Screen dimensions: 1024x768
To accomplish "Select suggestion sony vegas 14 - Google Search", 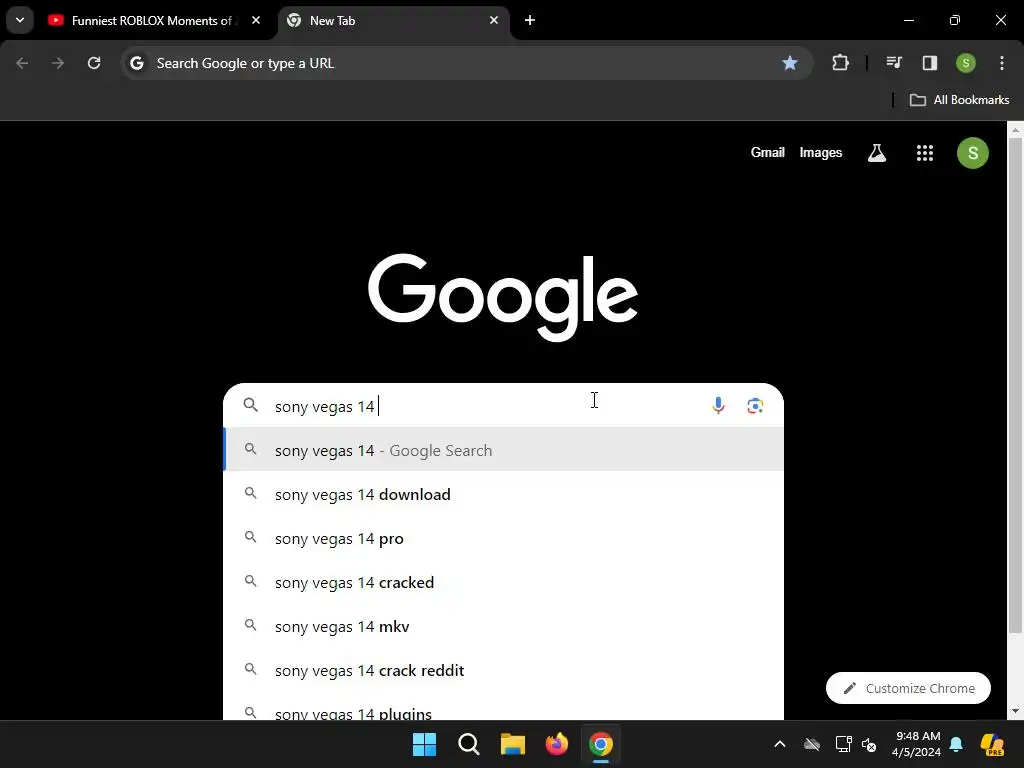I will pyautogui.click(x=504, y=450).
